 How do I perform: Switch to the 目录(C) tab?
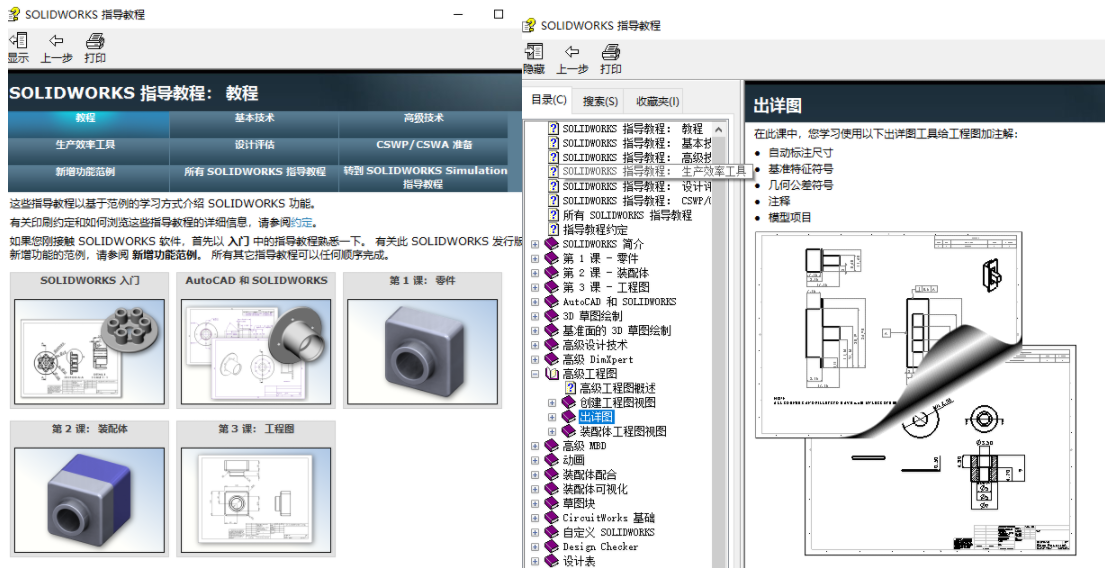click(548, 100)
